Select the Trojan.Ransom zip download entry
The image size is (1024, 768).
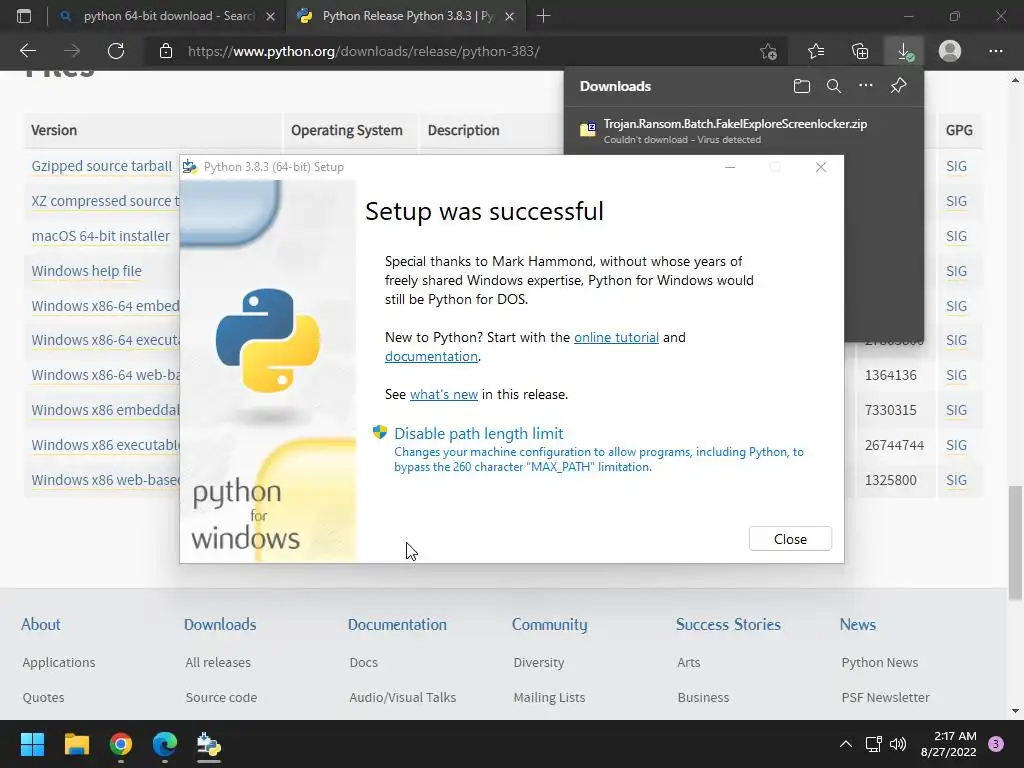pyautogui.click(x=743, y=131)
